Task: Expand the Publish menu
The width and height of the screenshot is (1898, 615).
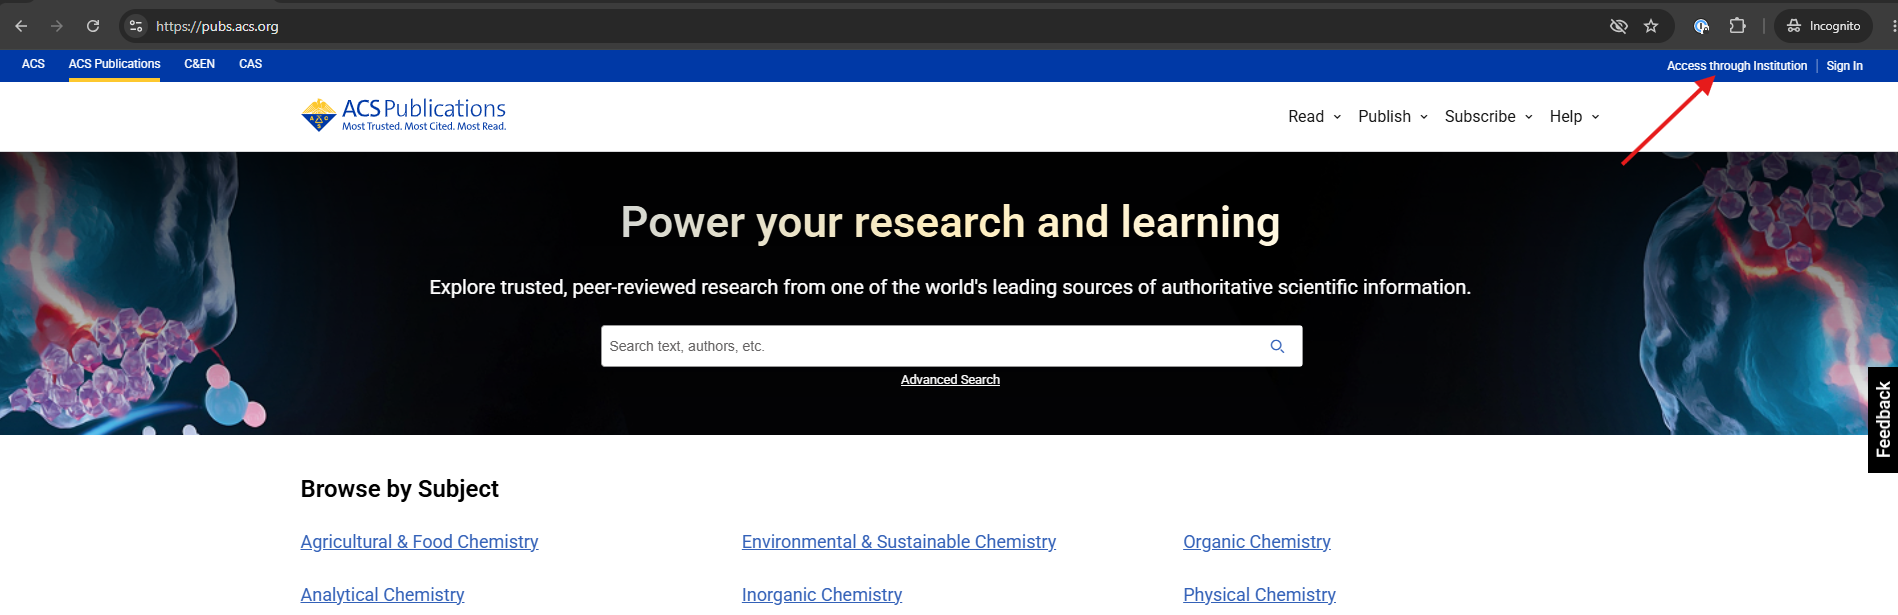Action: [x=1393, y=117]
